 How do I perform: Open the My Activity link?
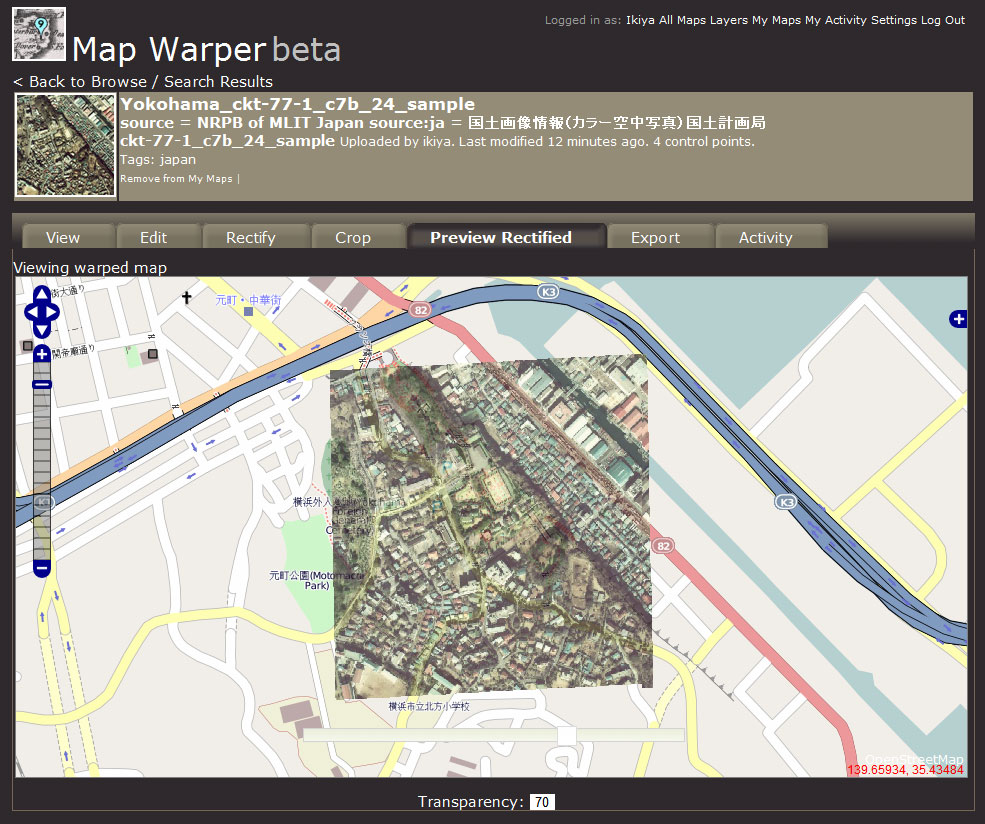point(836,20)
